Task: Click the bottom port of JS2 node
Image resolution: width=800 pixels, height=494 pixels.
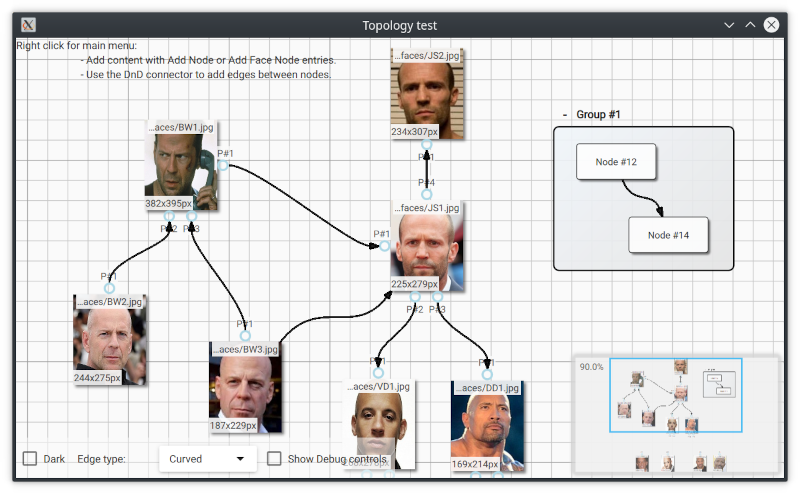Action: 427,145
